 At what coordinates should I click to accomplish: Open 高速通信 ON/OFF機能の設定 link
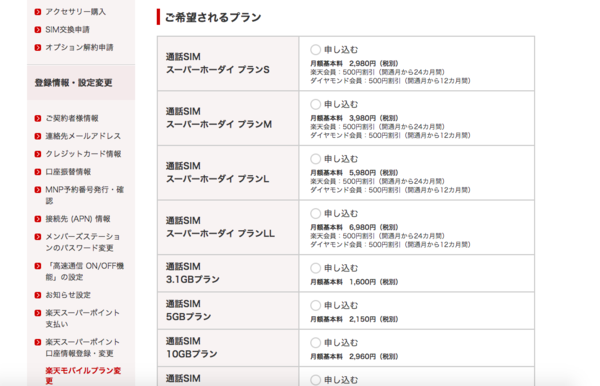[85, 271]
